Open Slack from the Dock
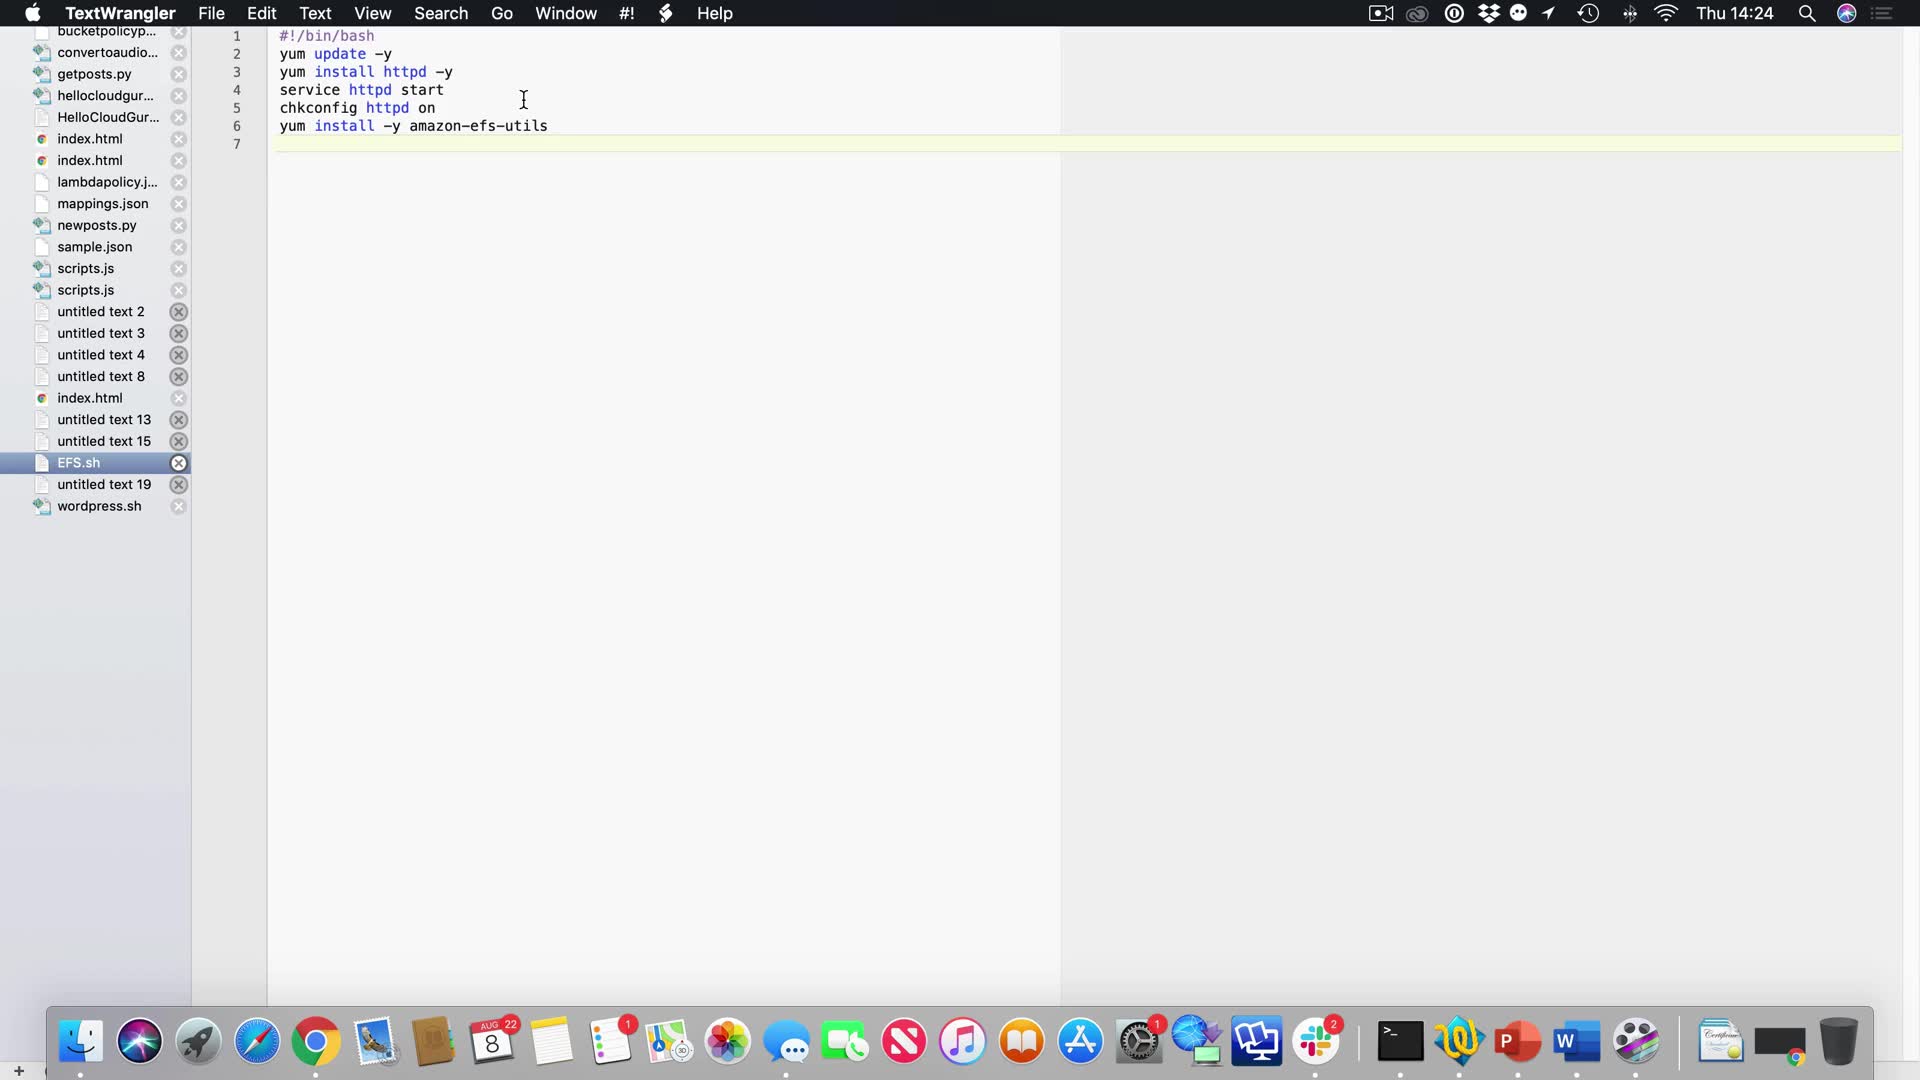This screenshot has height=1080, width=1920. pos(1316,1041)
